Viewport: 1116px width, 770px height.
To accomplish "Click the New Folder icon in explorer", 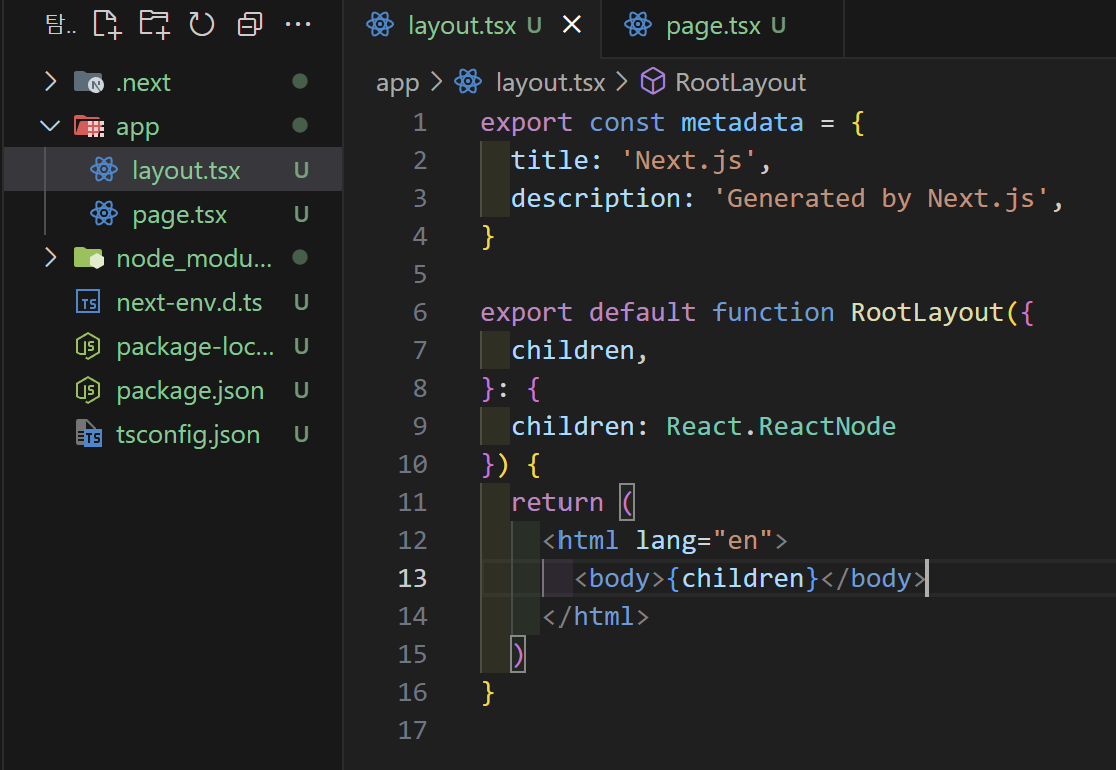I will coord(154,25).
